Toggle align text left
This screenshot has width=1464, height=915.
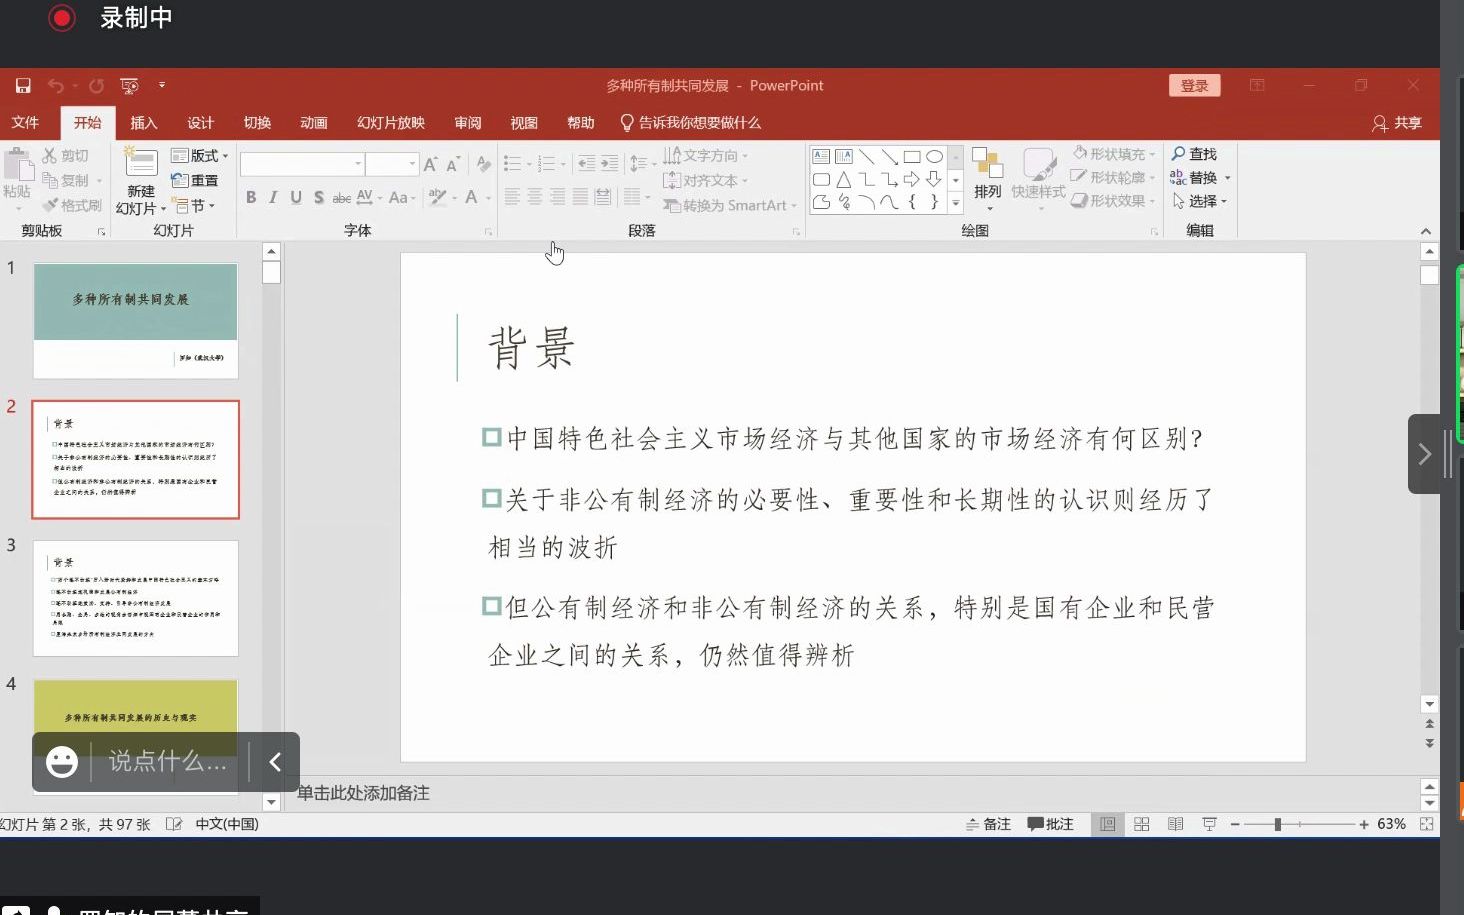click(512, 197)
